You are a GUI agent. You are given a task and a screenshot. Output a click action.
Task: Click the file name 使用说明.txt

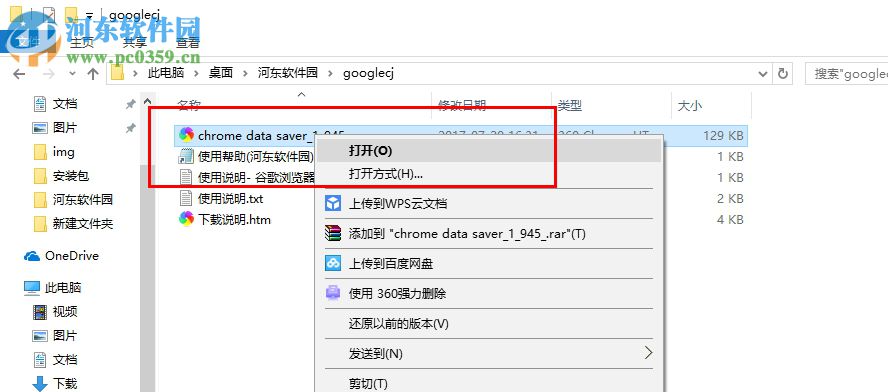click(230, 198)
